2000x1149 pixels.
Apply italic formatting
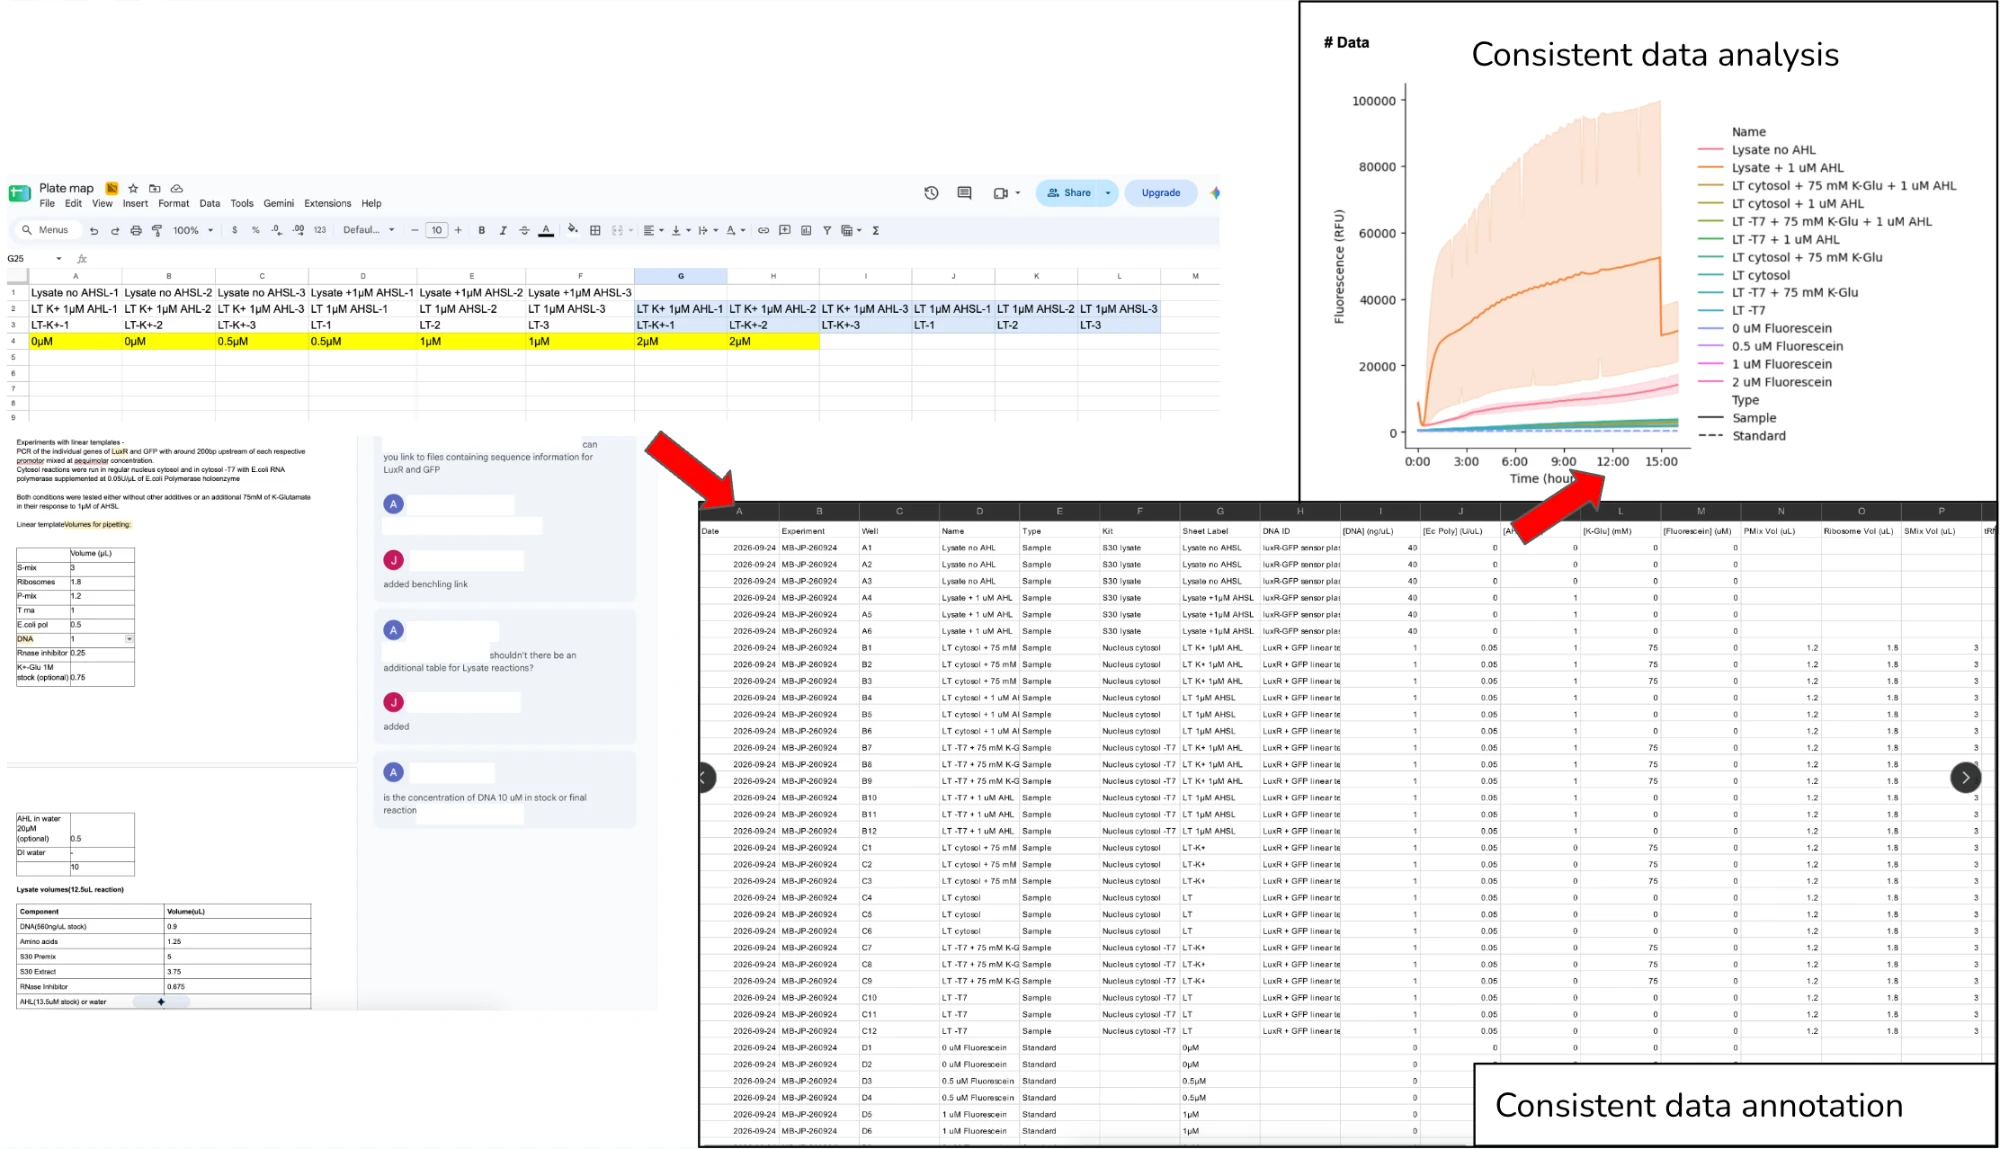[503, 230]
